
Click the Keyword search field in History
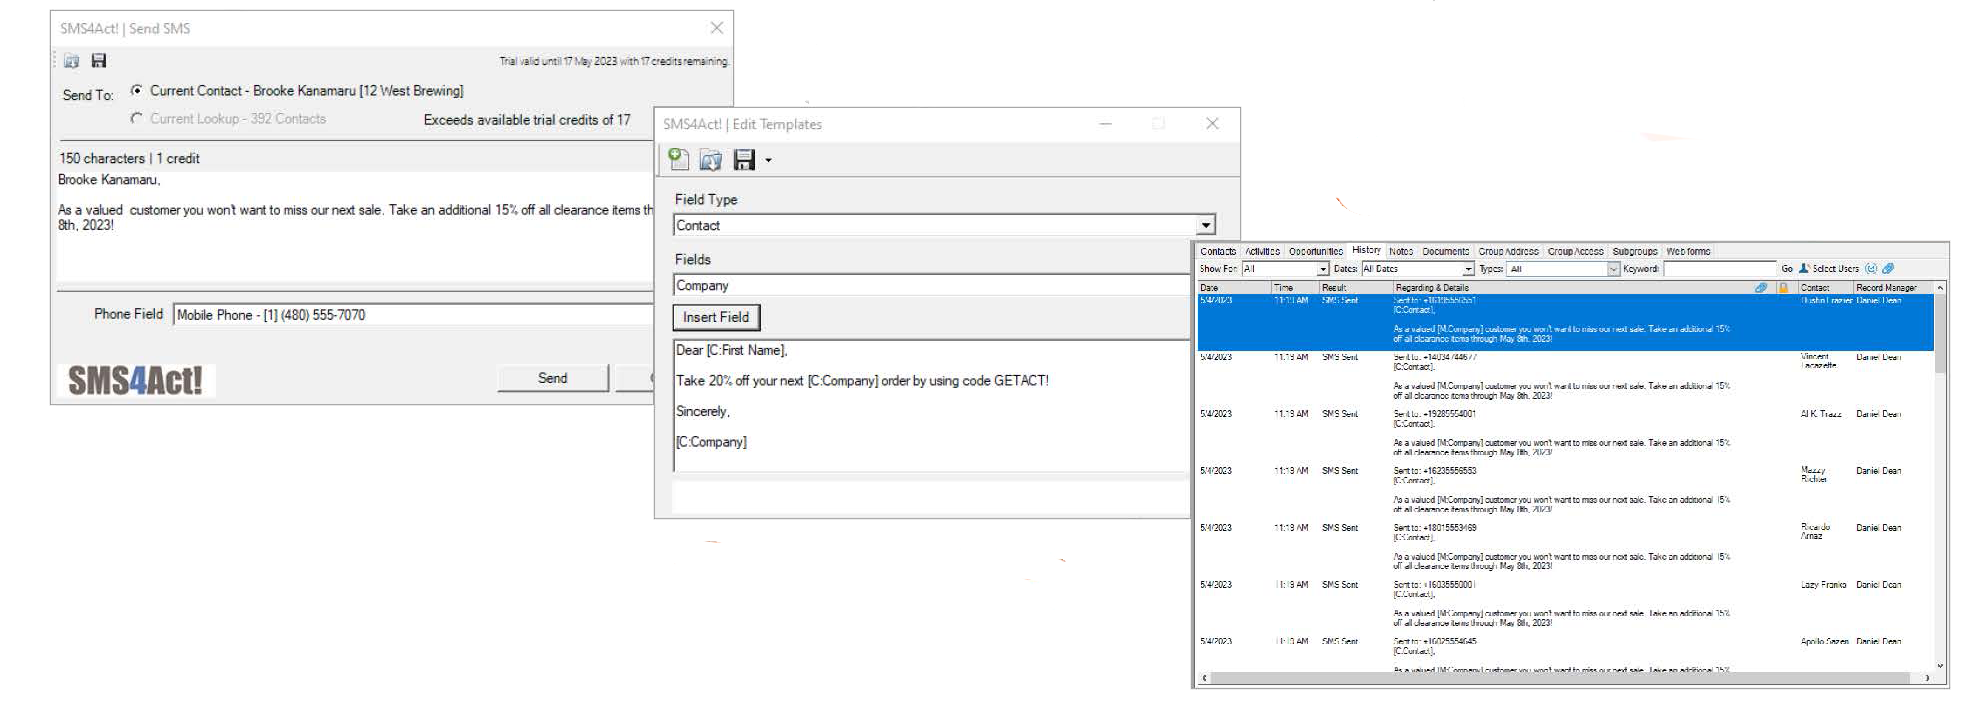tap(1719, 269)
